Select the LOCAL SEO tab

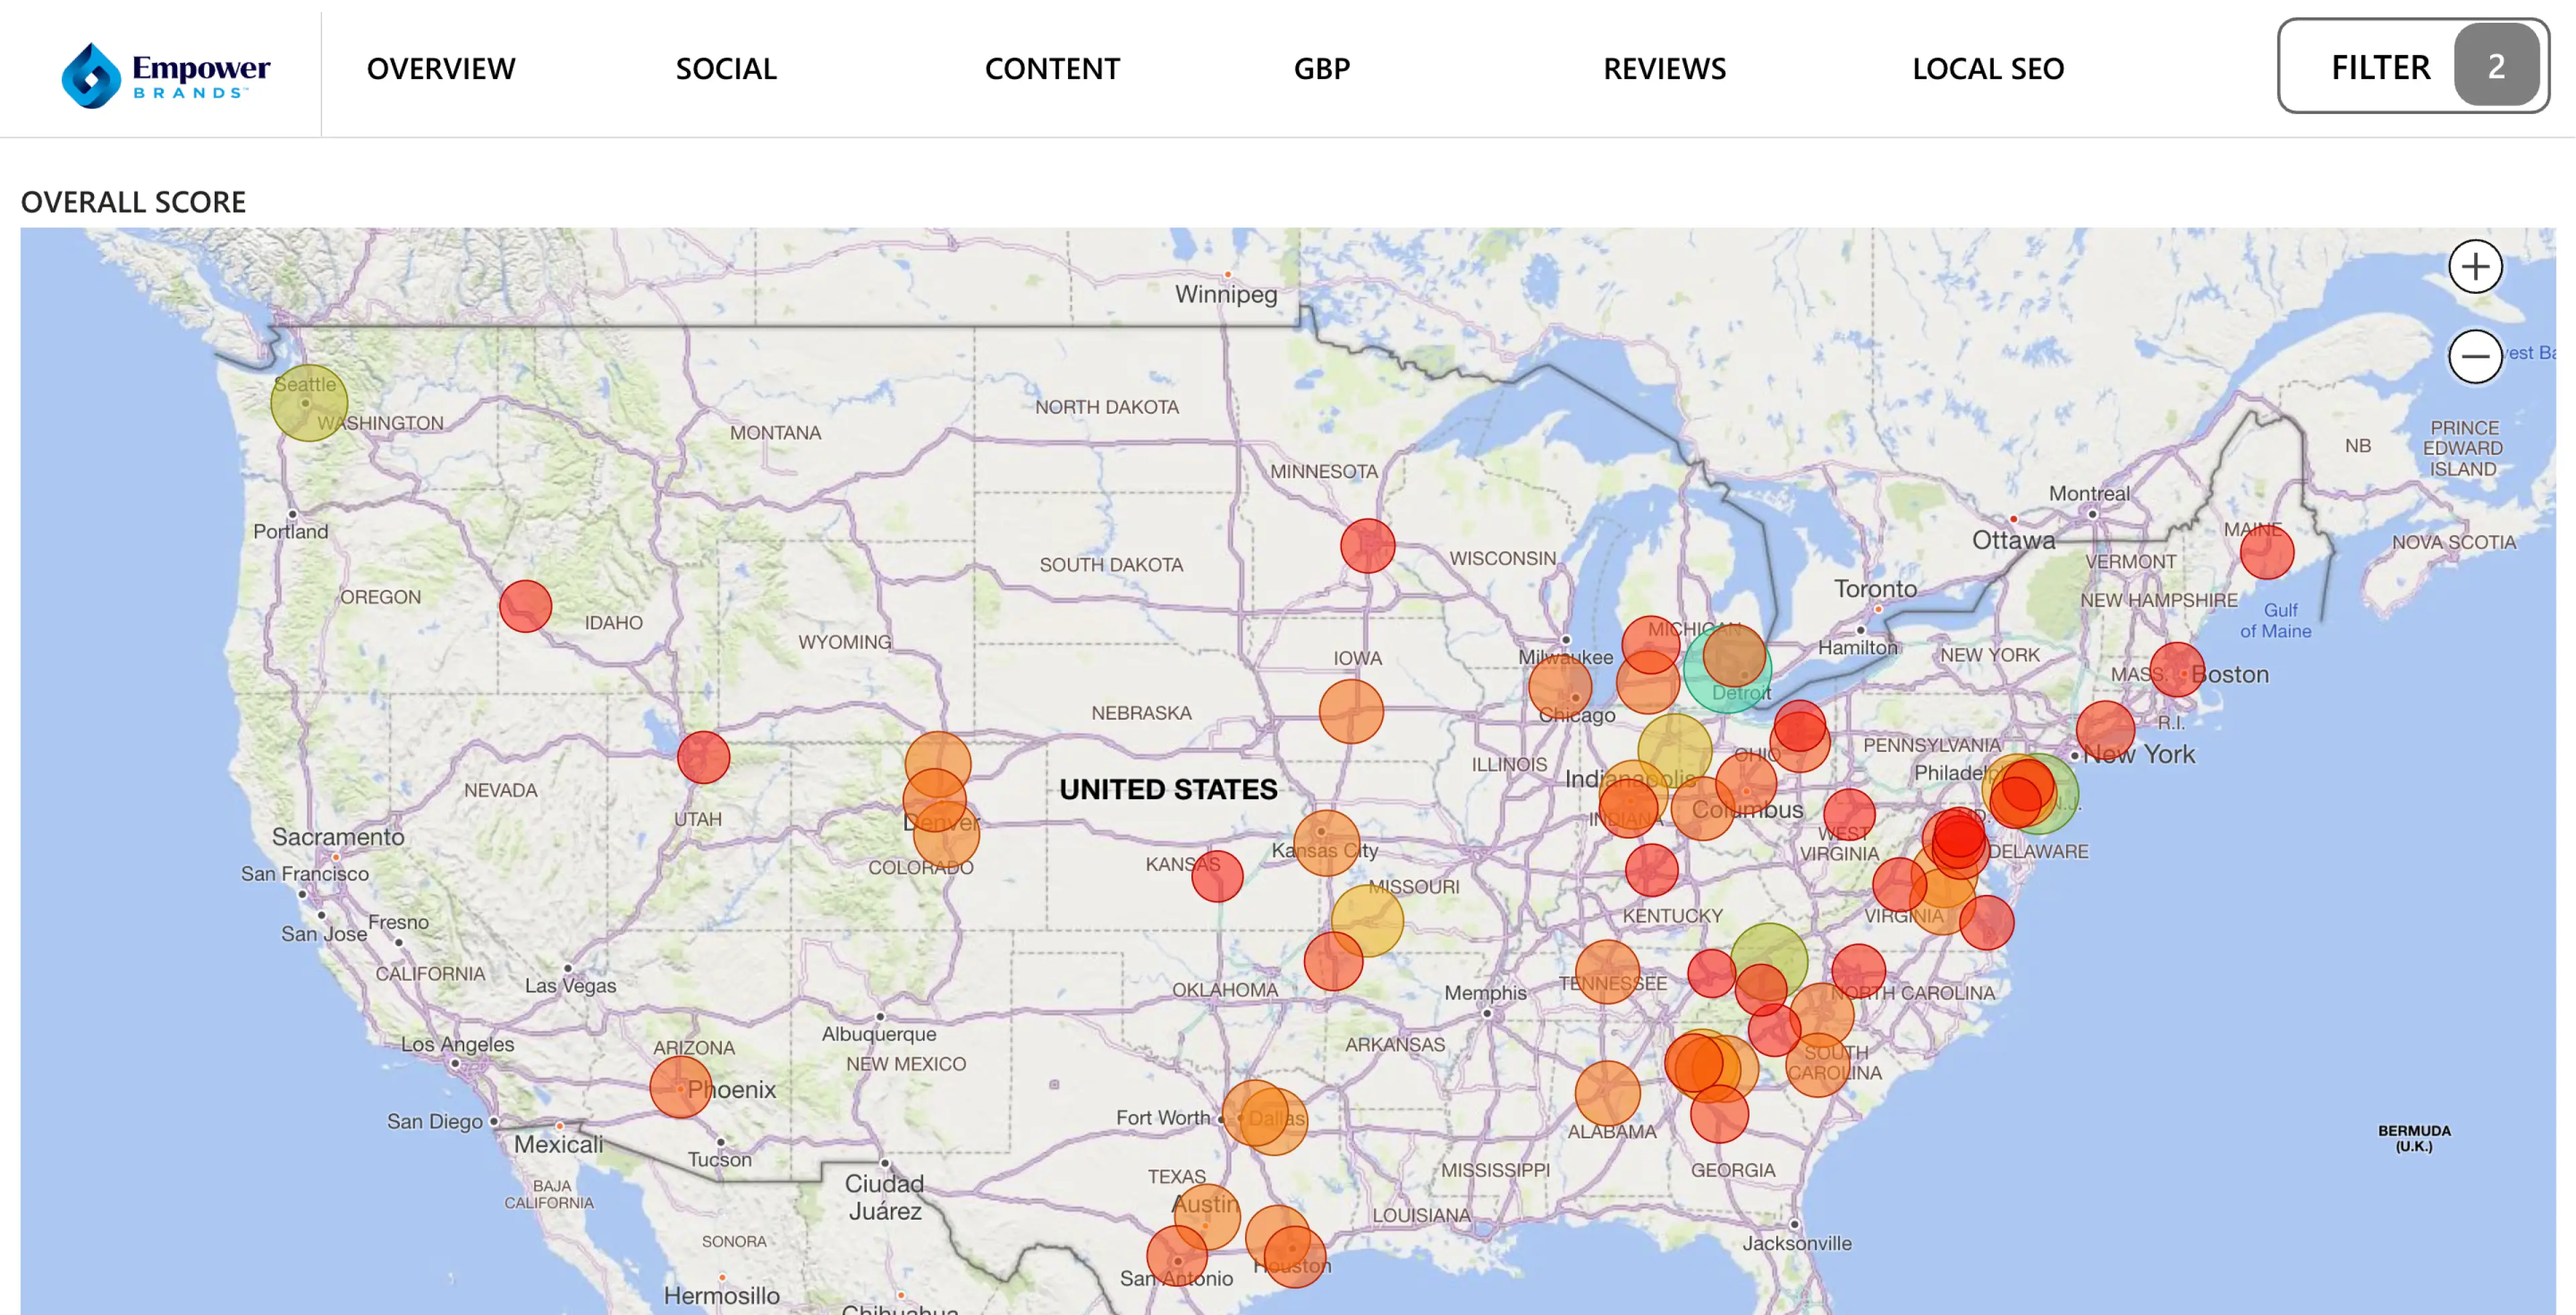pyautogui.click(x=1988, y=69)
